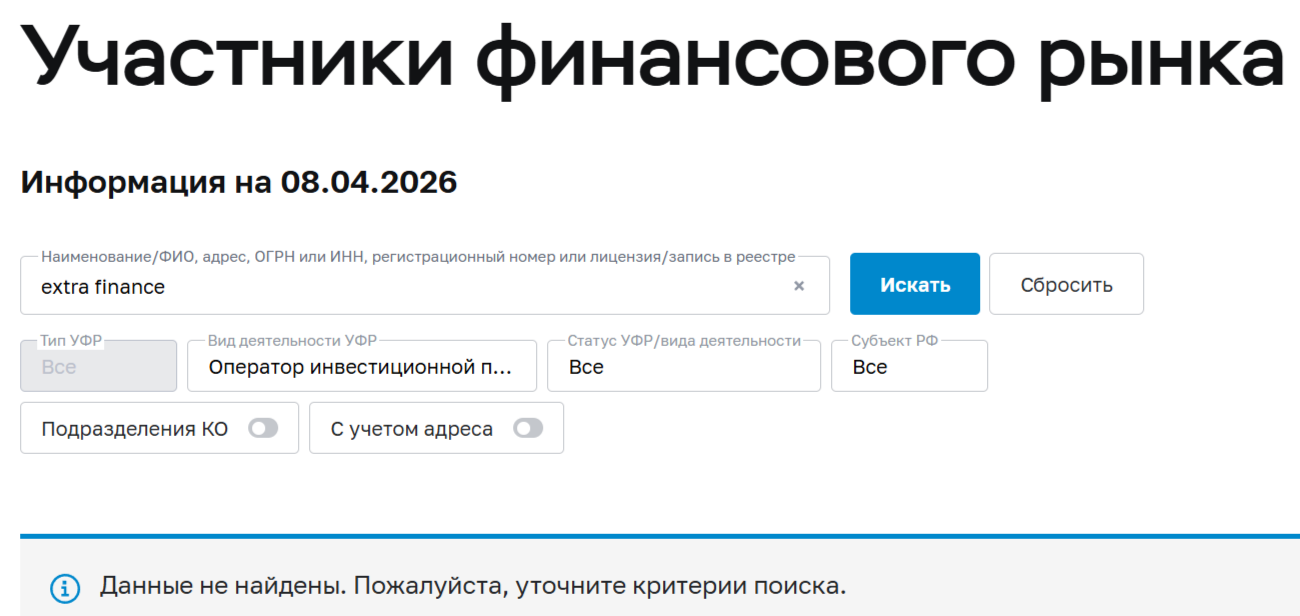The image size is (1300, 616).
Task: Click the Сбросить button
Action: tap(1066, 285)
